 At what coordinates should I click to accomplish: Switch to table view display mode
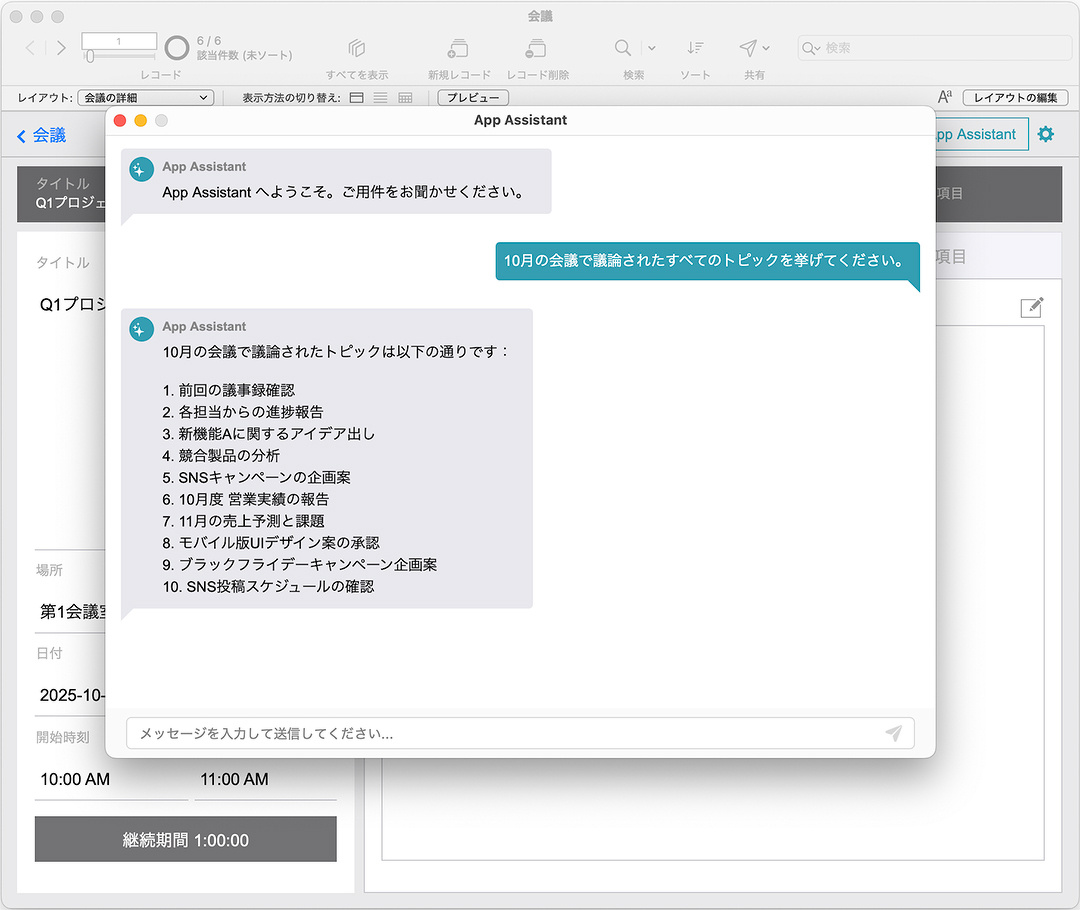coord(405,98)
